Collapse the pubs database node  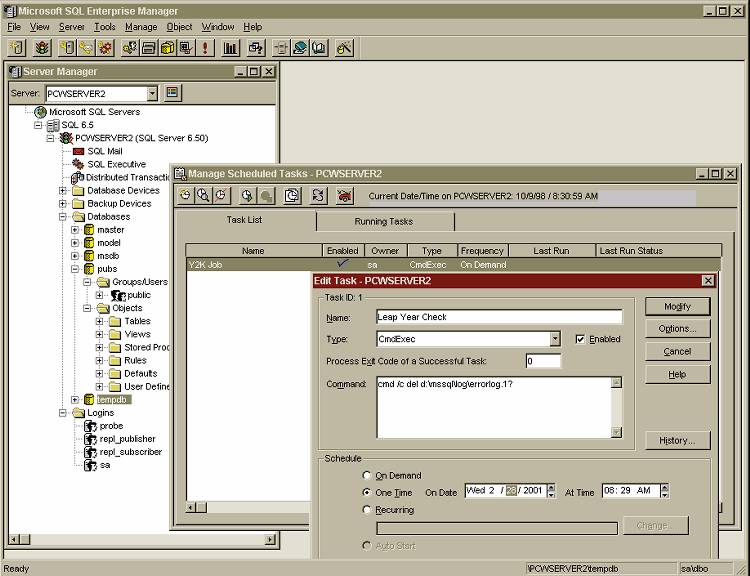pyautogui.click(x=75, y=269)
